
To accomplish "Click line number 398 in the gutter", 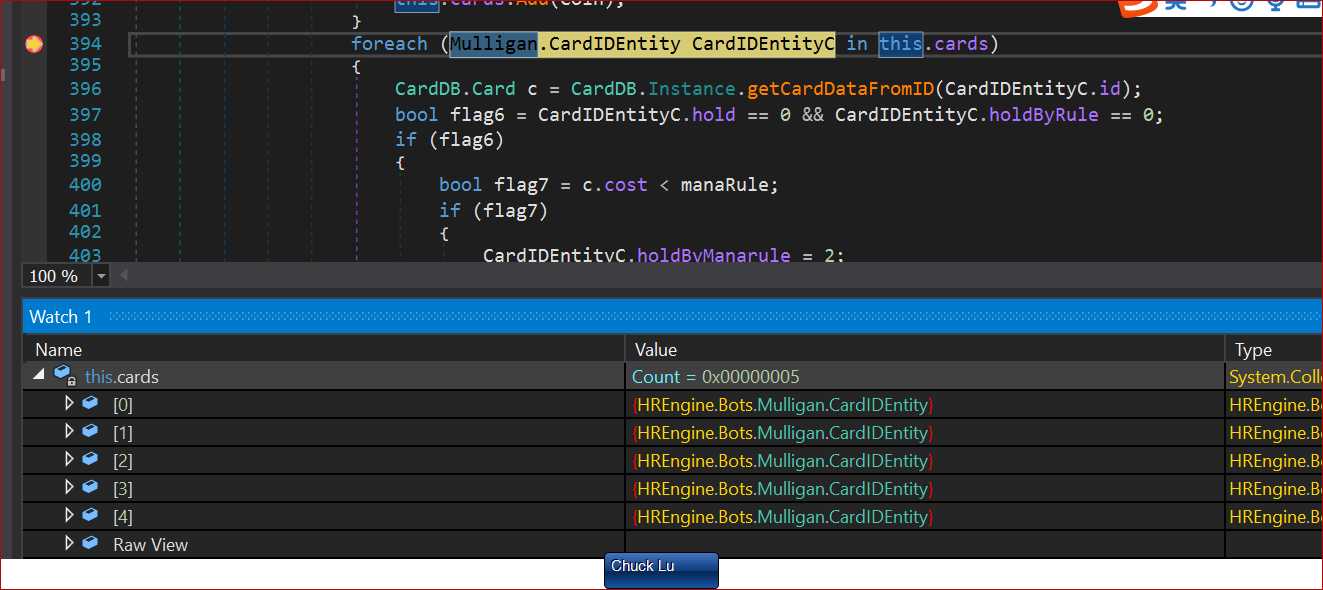I will (85, 139).
